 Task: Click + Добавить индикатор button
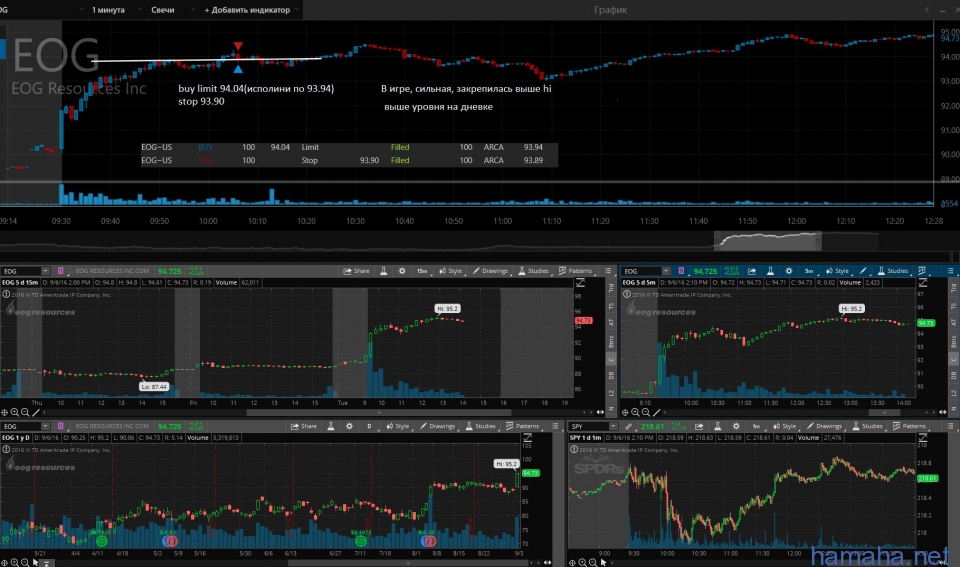pos(247,10)
